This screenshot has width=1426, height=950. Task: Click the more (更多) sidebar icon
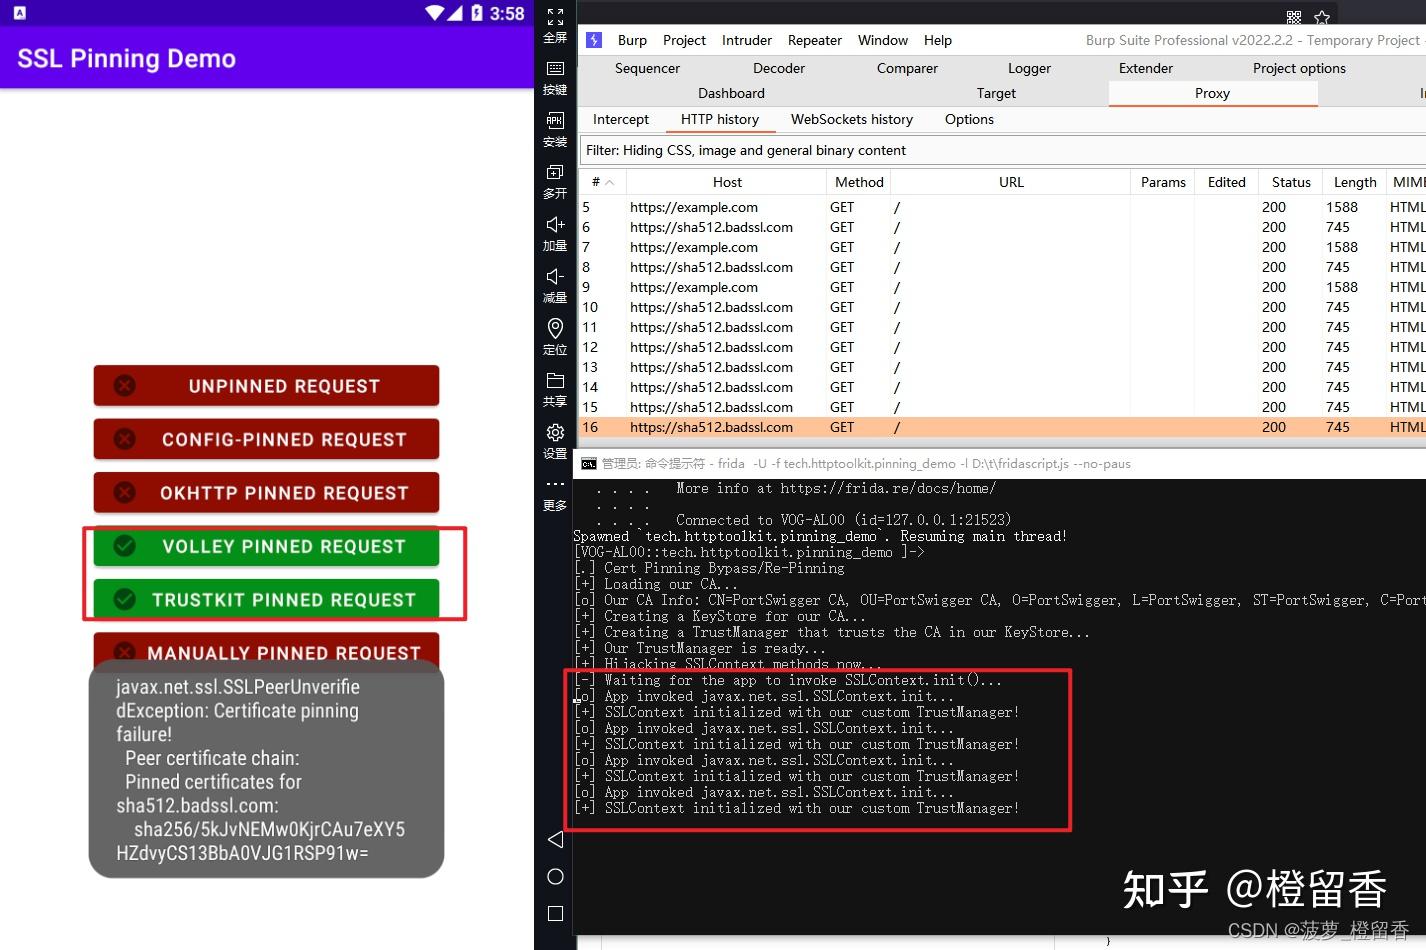pos(555,484)
